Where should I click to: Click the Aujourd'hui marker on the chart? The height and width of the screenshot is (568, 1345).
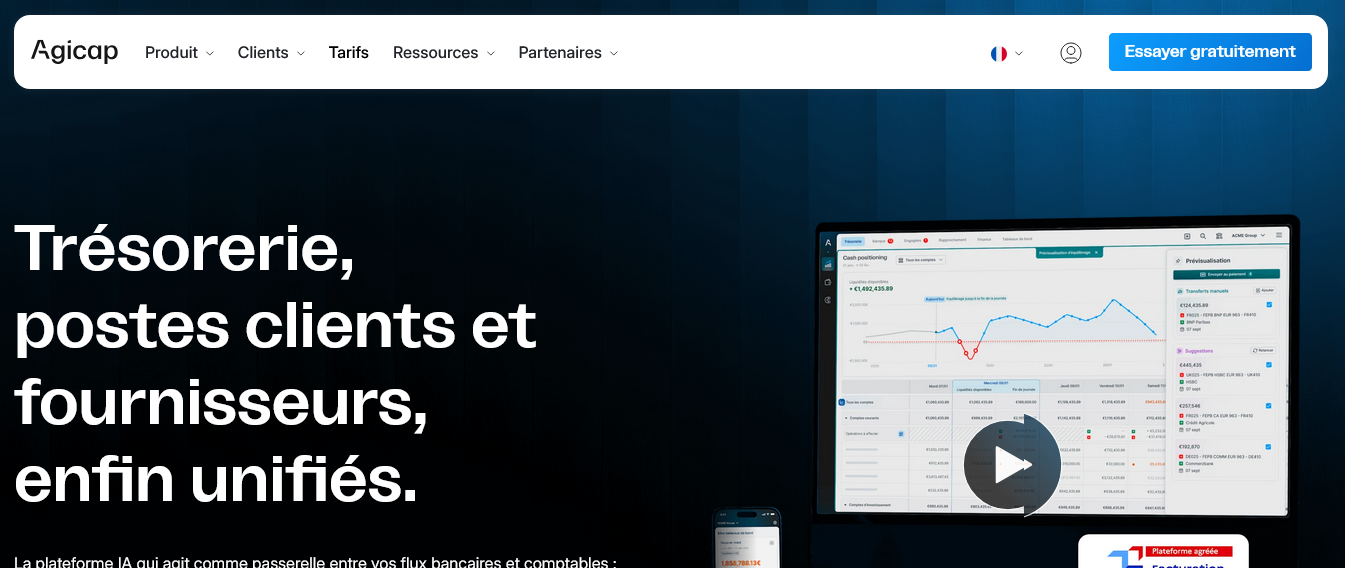(934, 299)
